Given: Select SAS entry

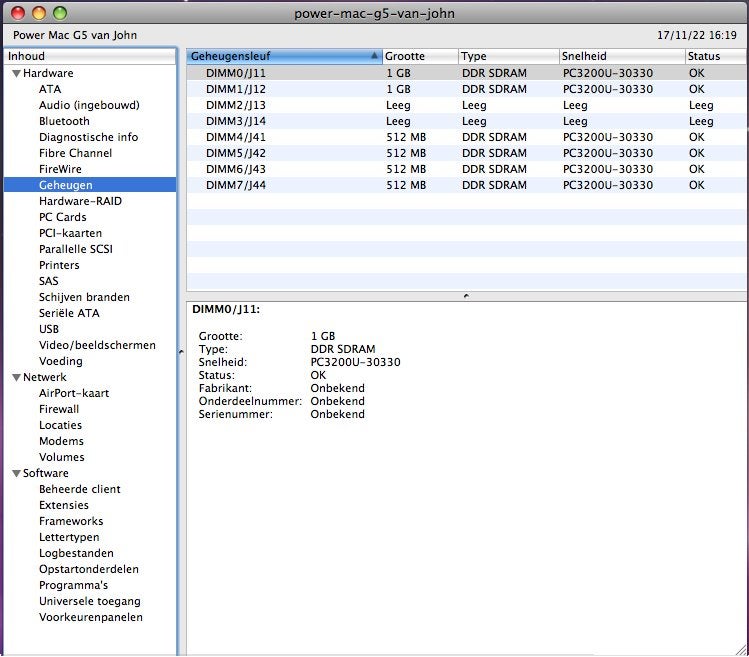Looking at the screenshot, I should 49,281.
